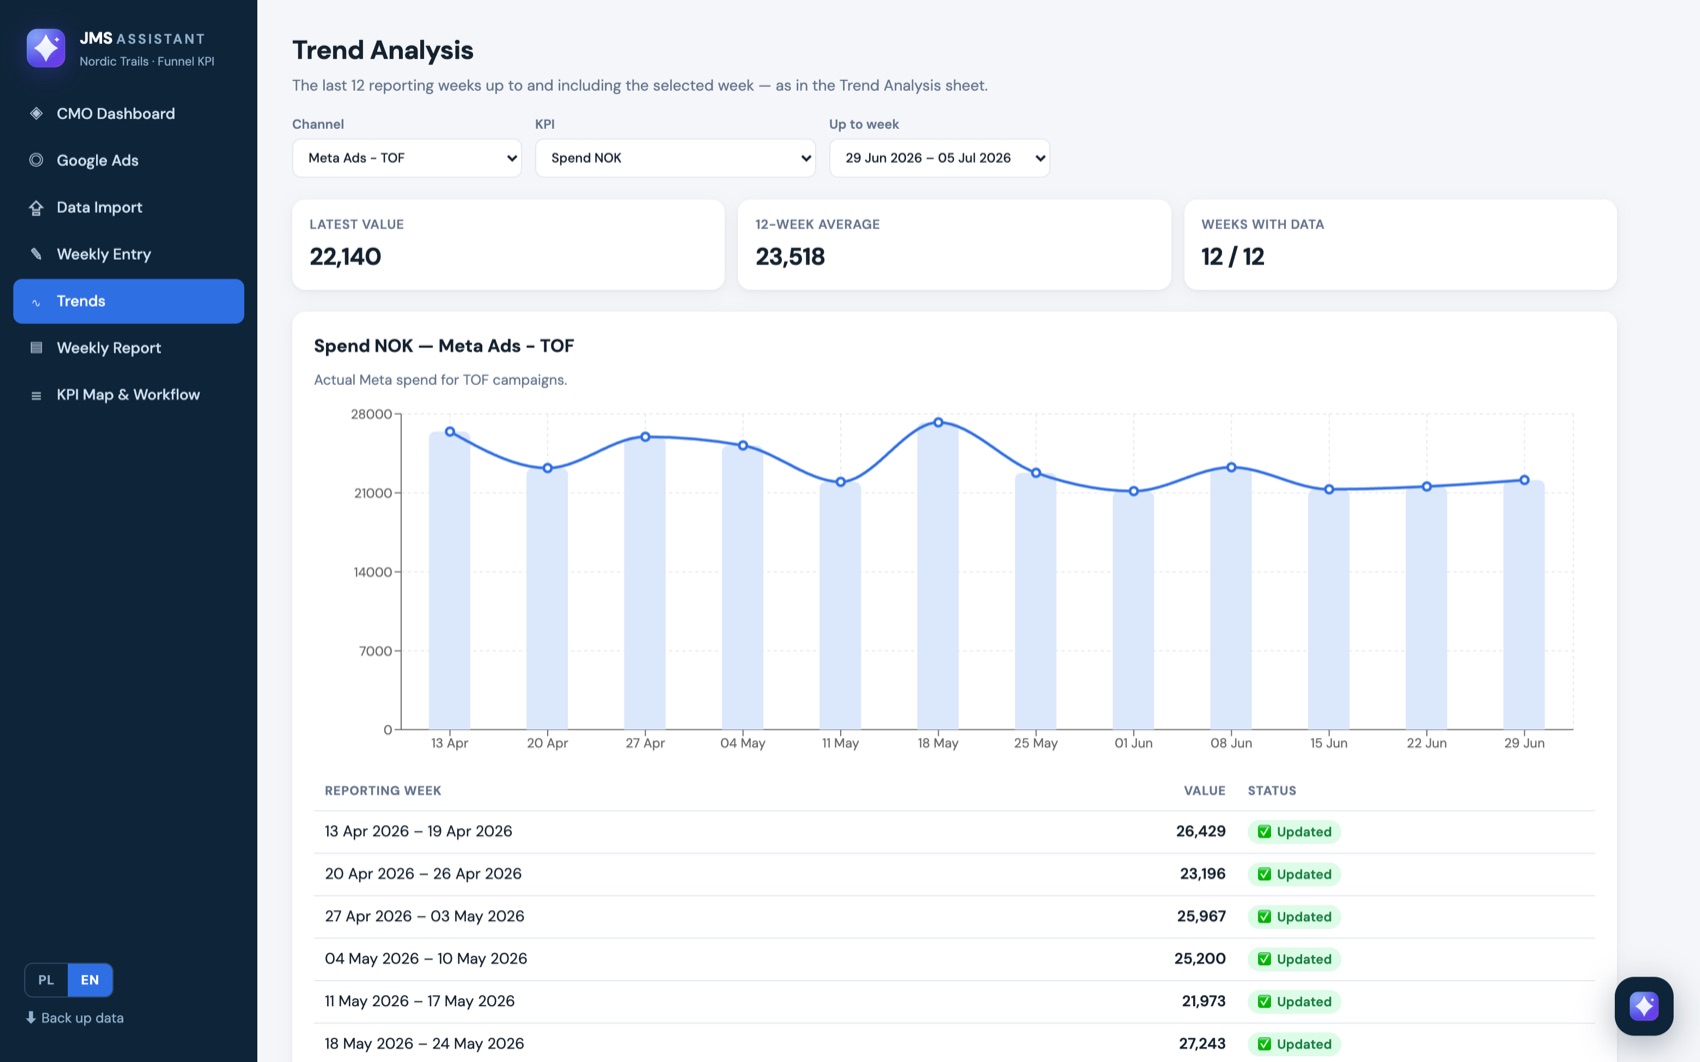Viewport: 1700px width, 1062px height.
Task: Open the Channel dropdown Meta Ads - TOF
Action: [407, 158]
